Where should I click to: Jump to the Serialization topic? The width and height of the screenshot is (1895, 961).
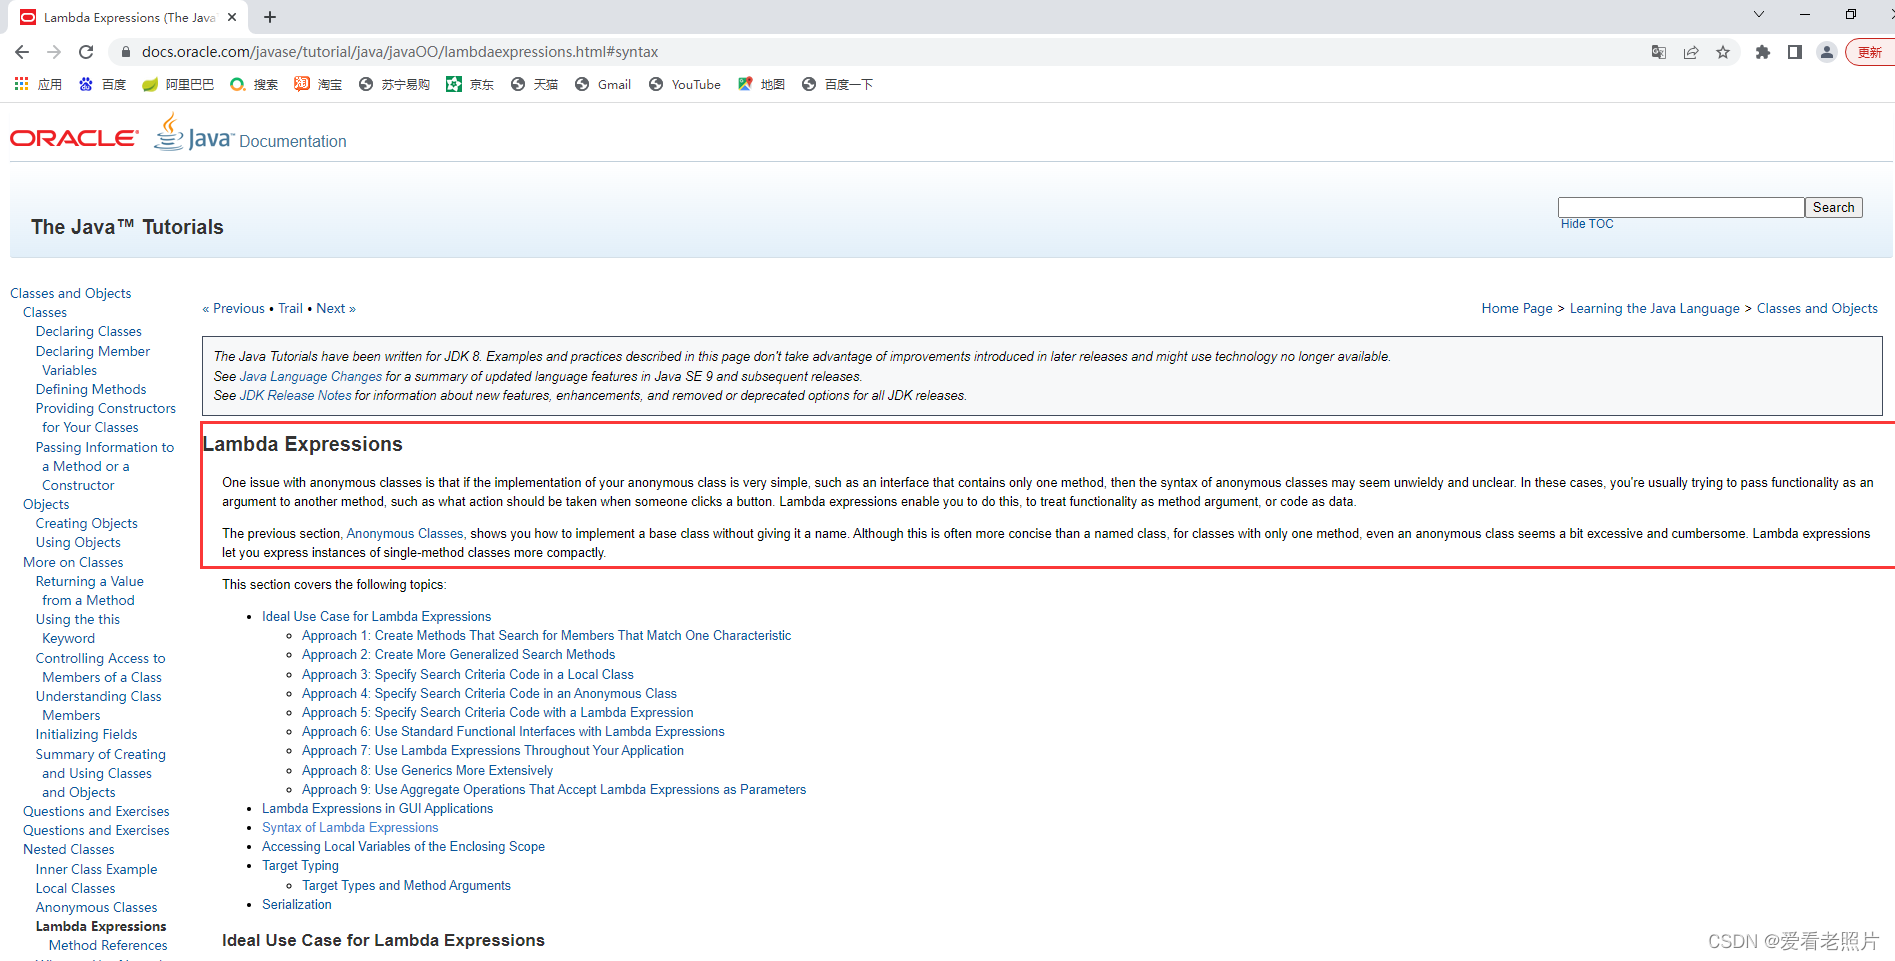pos(297,905)
